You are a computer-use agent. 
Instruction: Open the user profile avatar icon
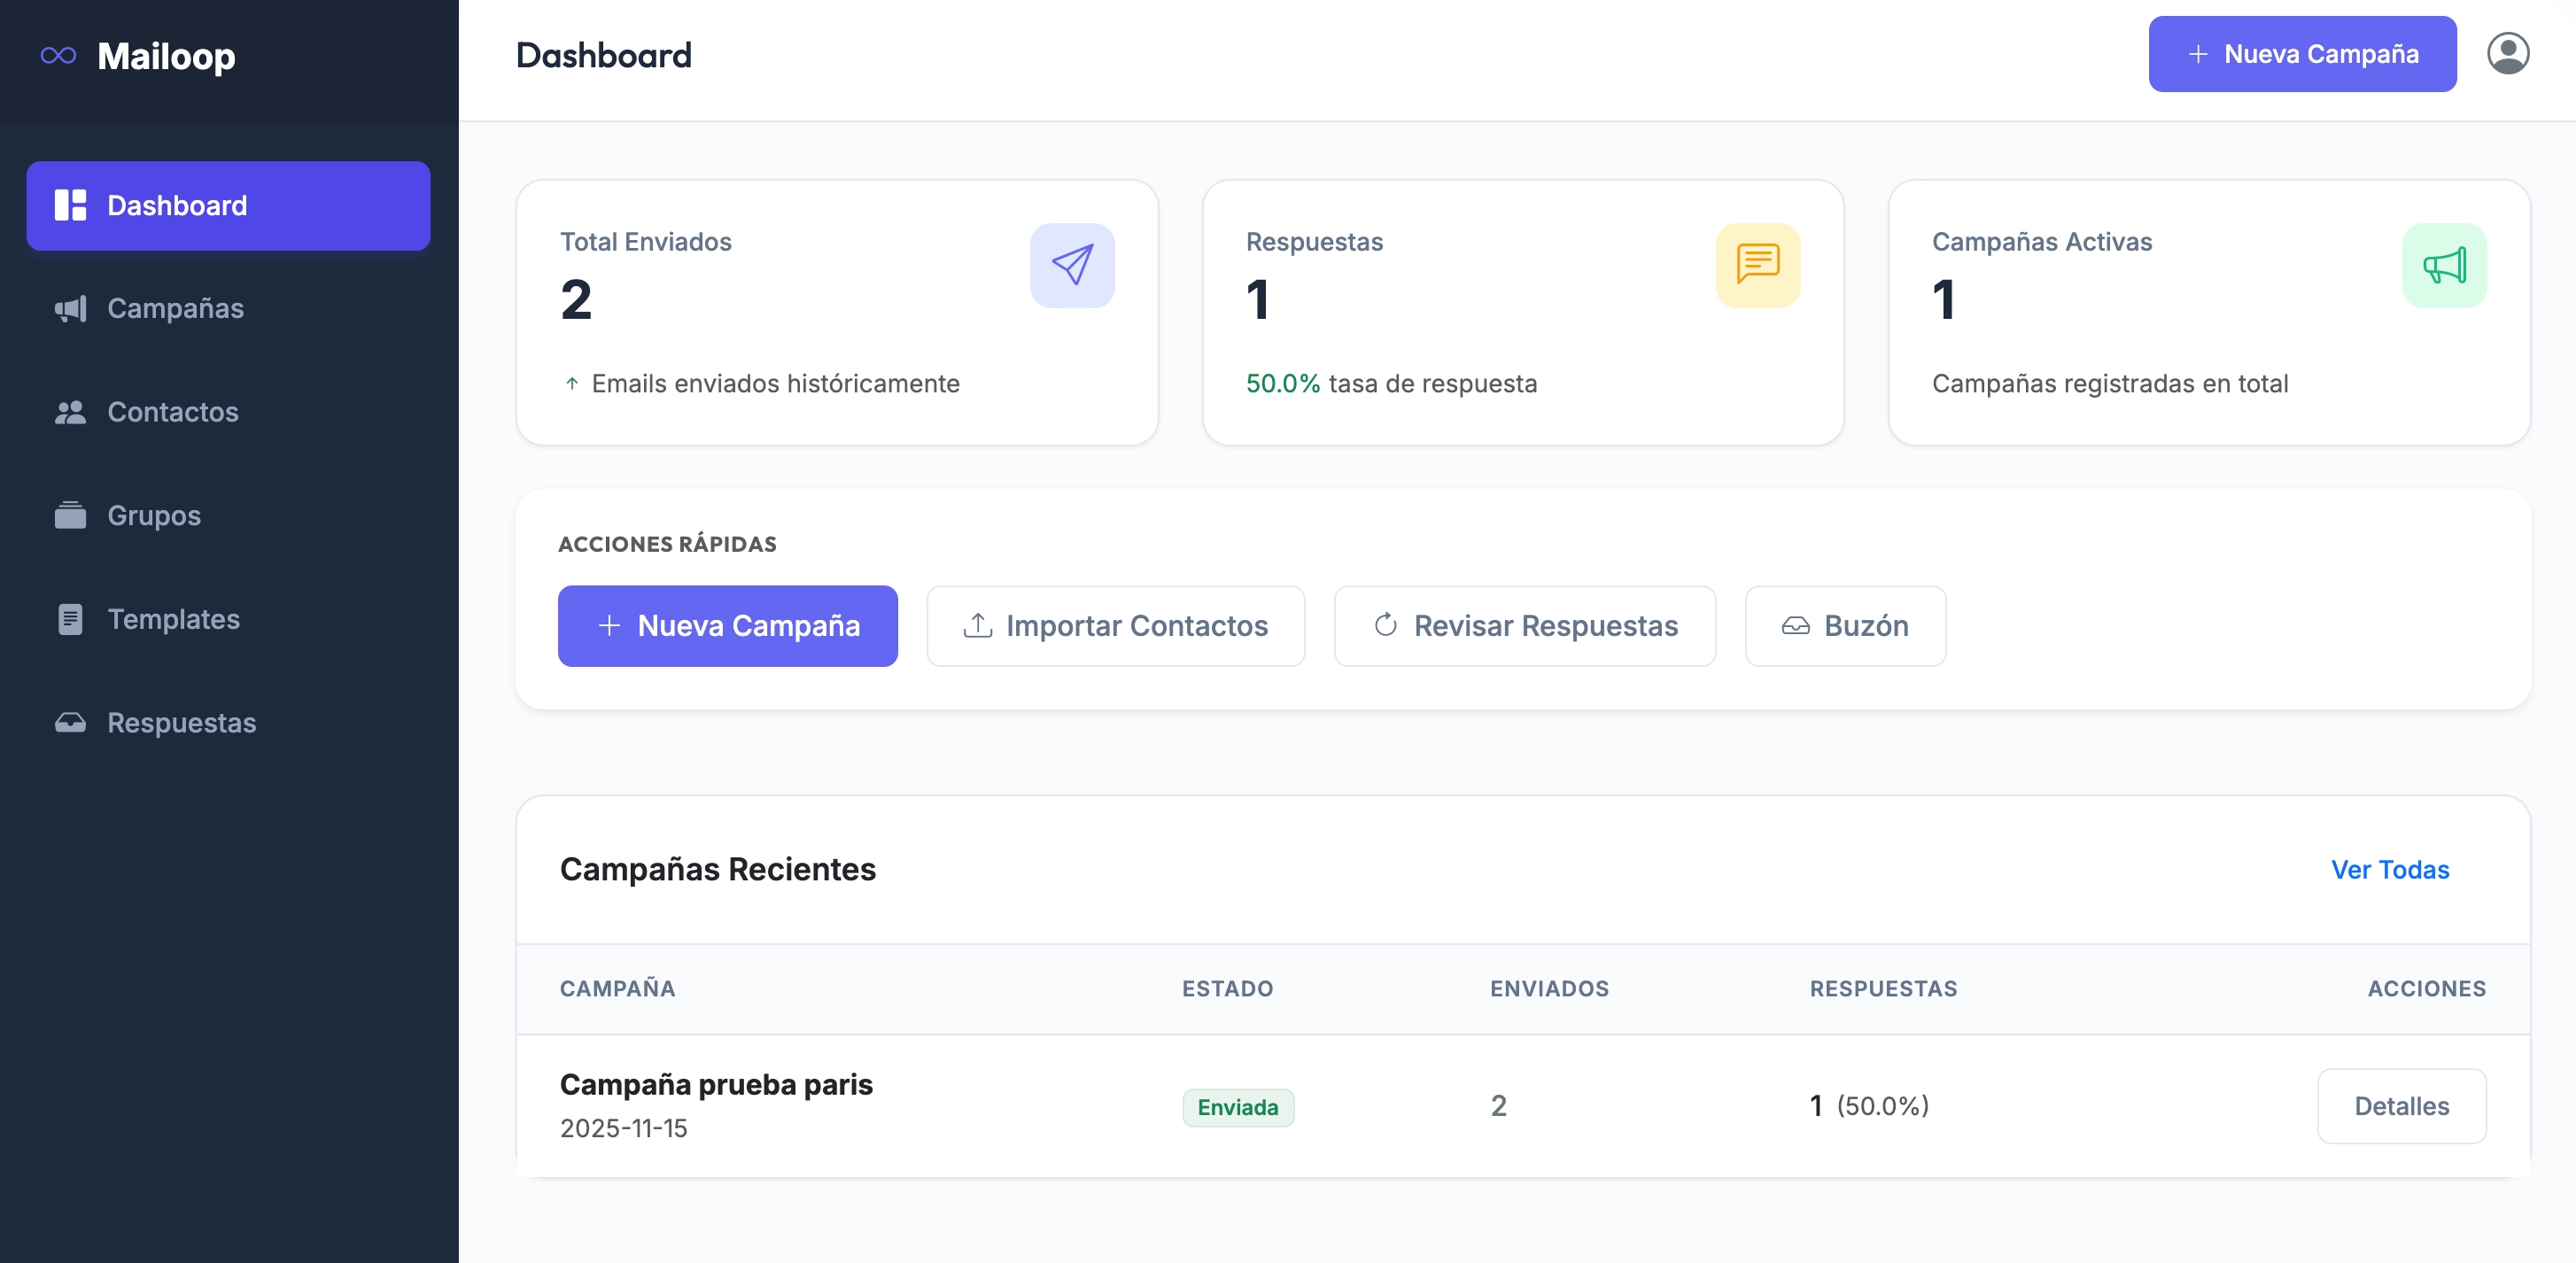2507,54
